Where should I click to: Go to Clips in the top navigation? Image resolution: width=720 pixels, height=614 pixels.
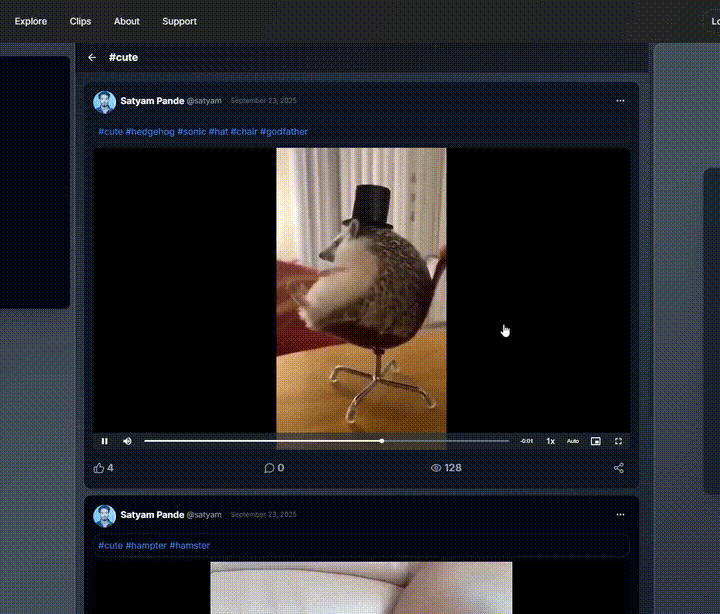click(80, 21)
